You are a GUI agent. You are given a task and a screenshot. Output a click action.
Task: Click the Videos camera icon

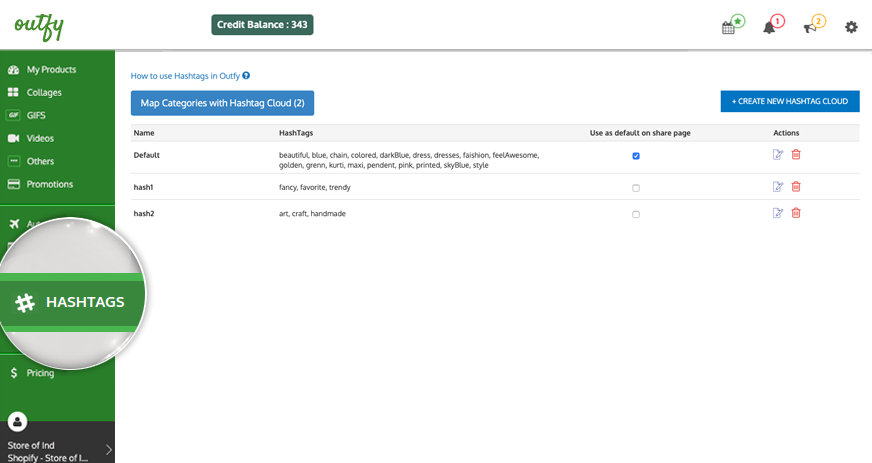13,138
